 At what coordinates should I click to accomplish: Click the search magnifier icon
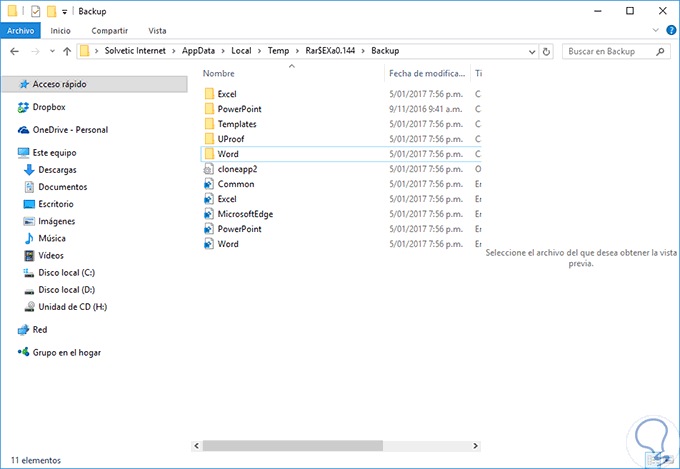point(660,52)
